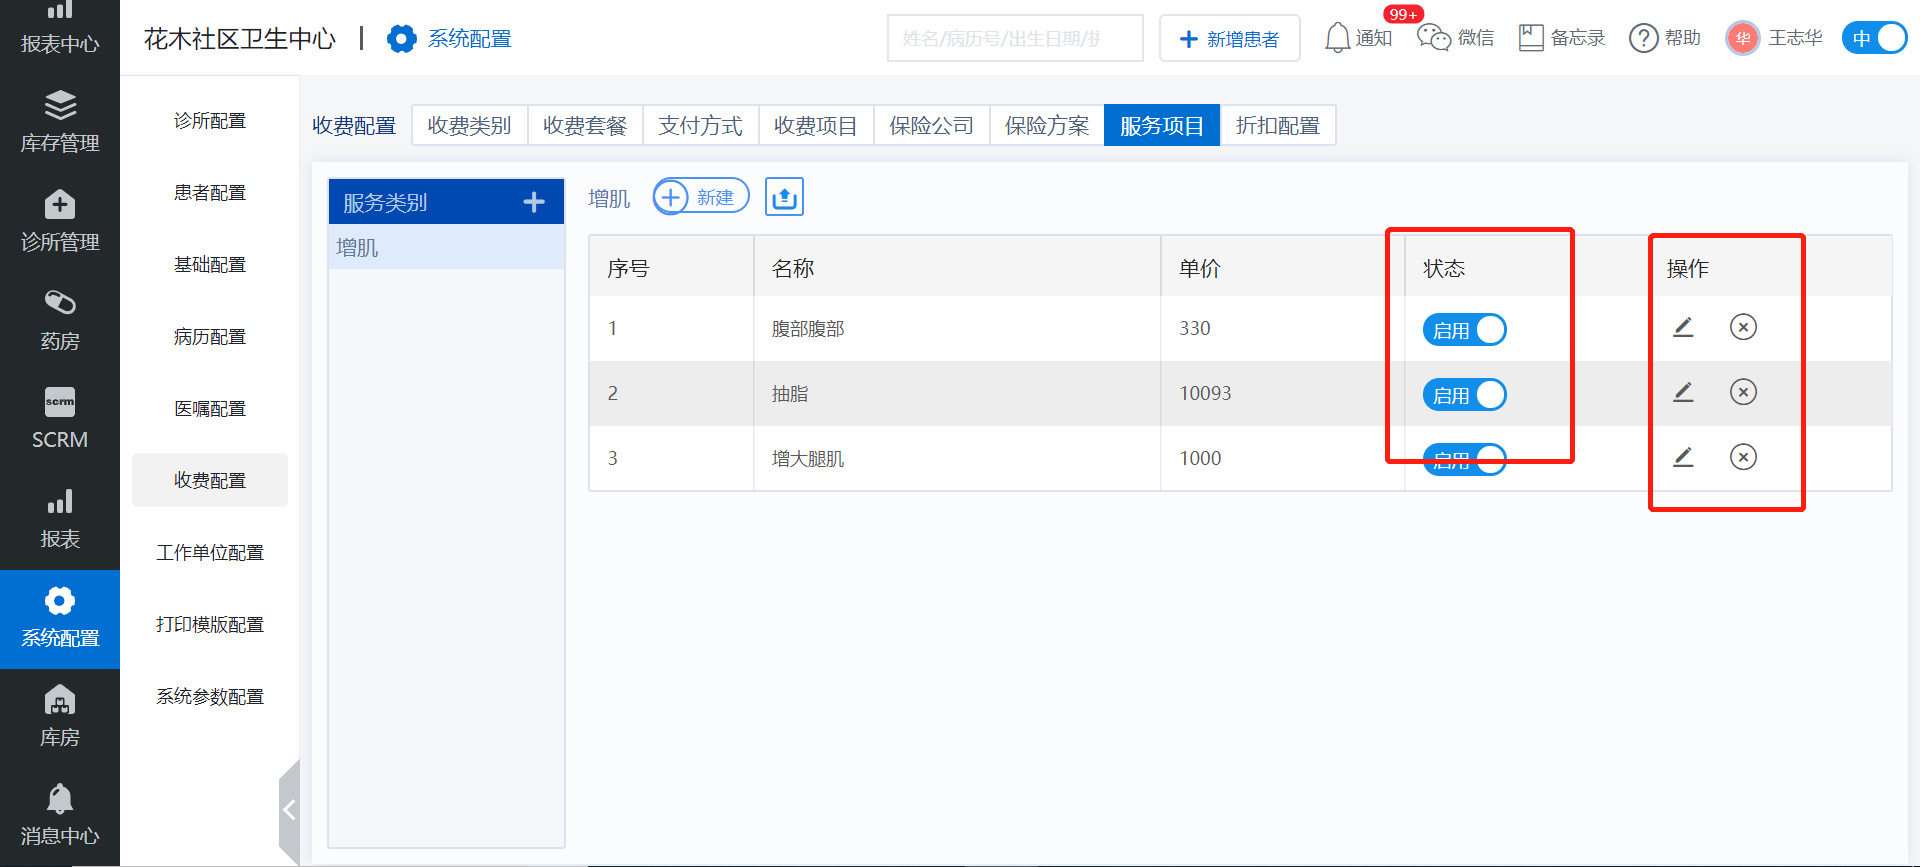The width and height of the screenshot is (1920, 867).
Task: Click 新增患者 button
Action: click(1230, 38)
